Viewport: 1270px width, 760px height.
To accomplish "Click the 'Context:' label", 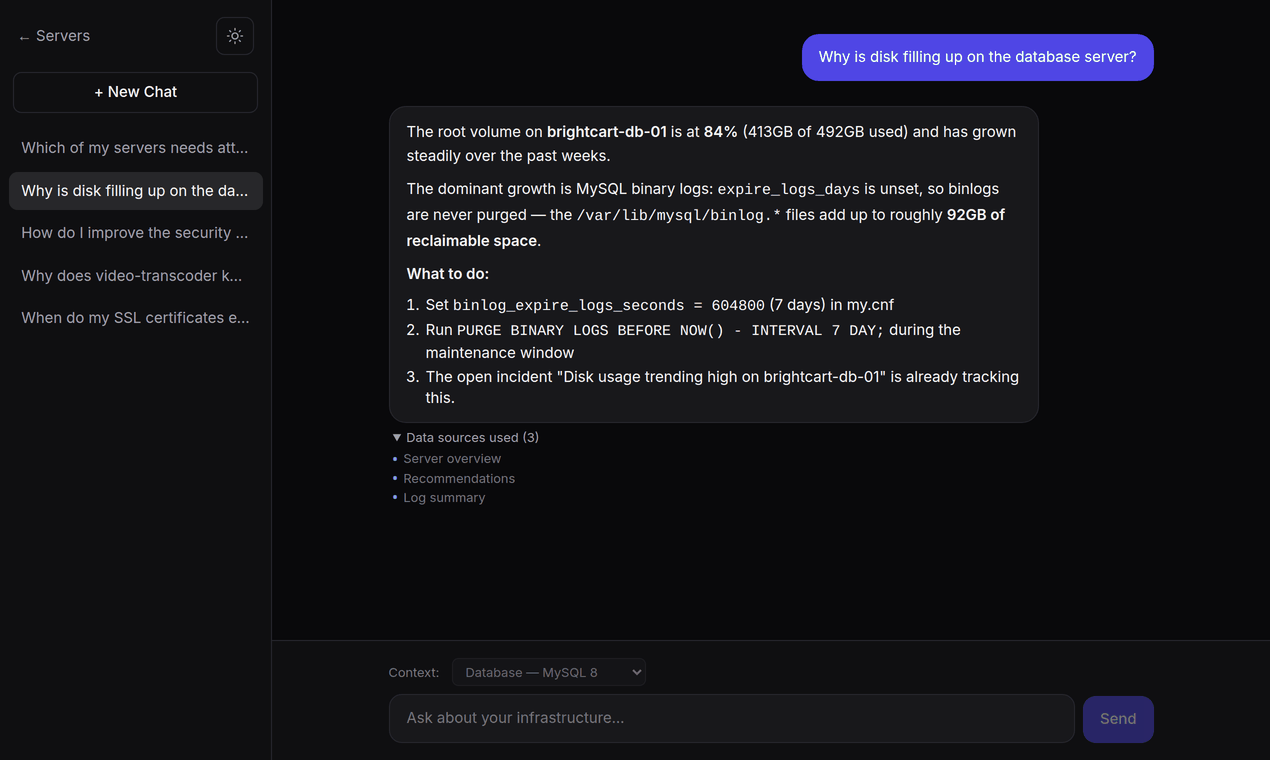I will click(x=414, y=673).
